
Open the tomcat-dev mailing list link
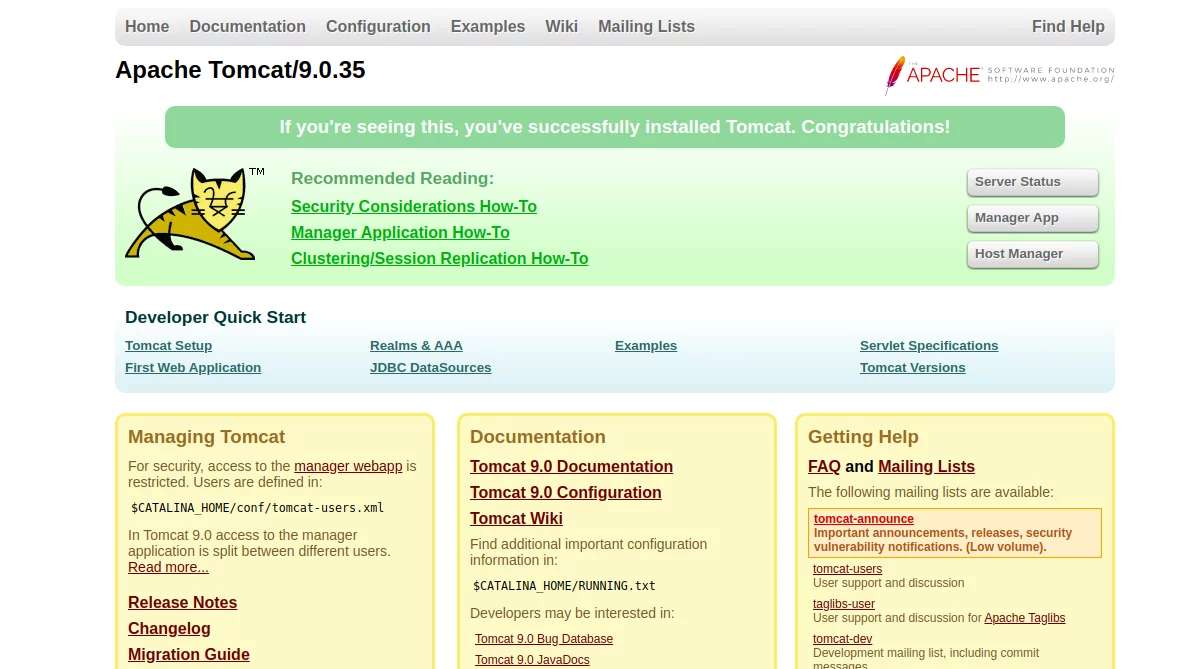click(x=842, y=639)
